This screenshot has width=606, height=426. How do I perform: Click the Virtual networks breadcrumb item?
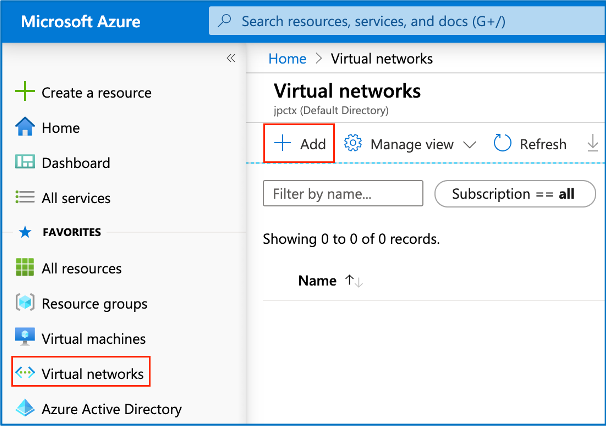pos(381,59)
